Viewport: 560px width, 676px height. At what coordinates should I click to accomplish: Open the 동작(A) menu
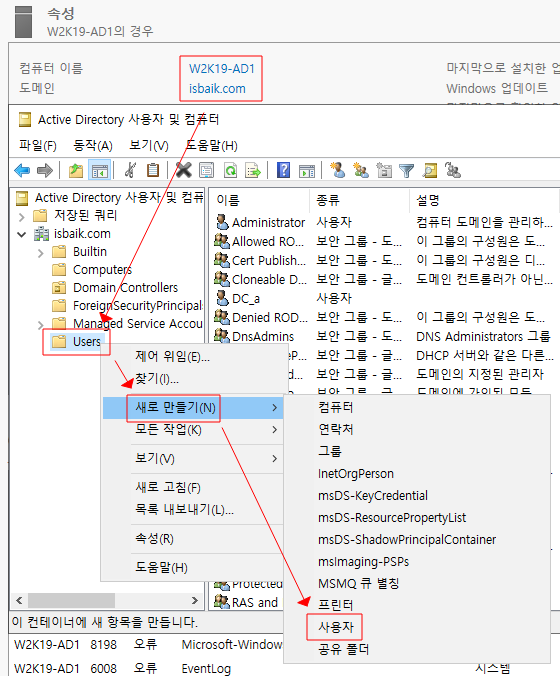pyautogui.click(x=93, y=146)
